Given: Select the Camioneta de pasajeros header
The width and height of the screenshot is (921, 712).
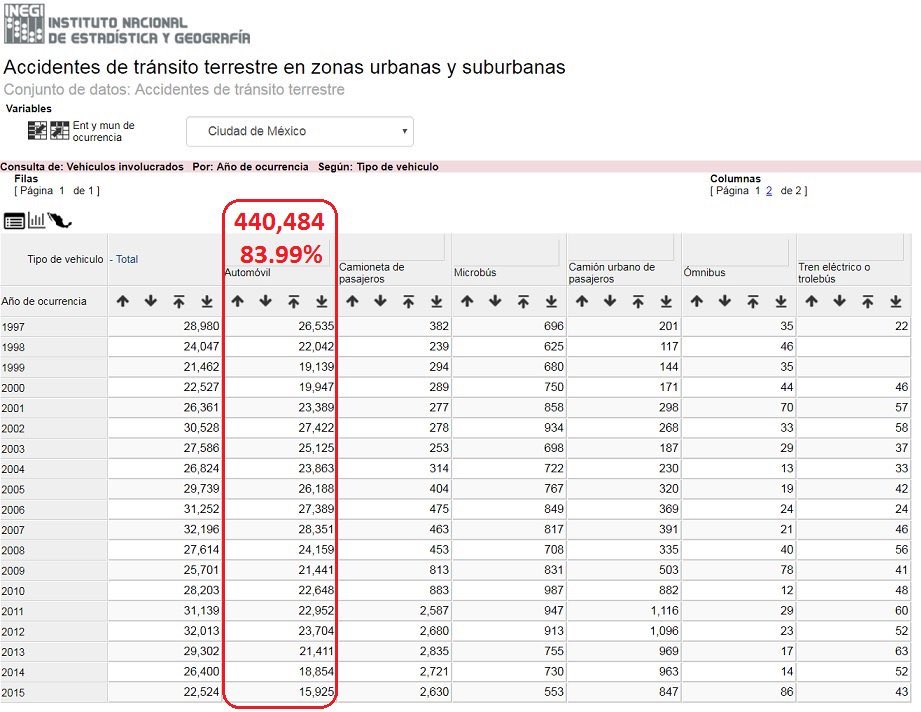Looking at the screenshot, I should click(371, 273).
